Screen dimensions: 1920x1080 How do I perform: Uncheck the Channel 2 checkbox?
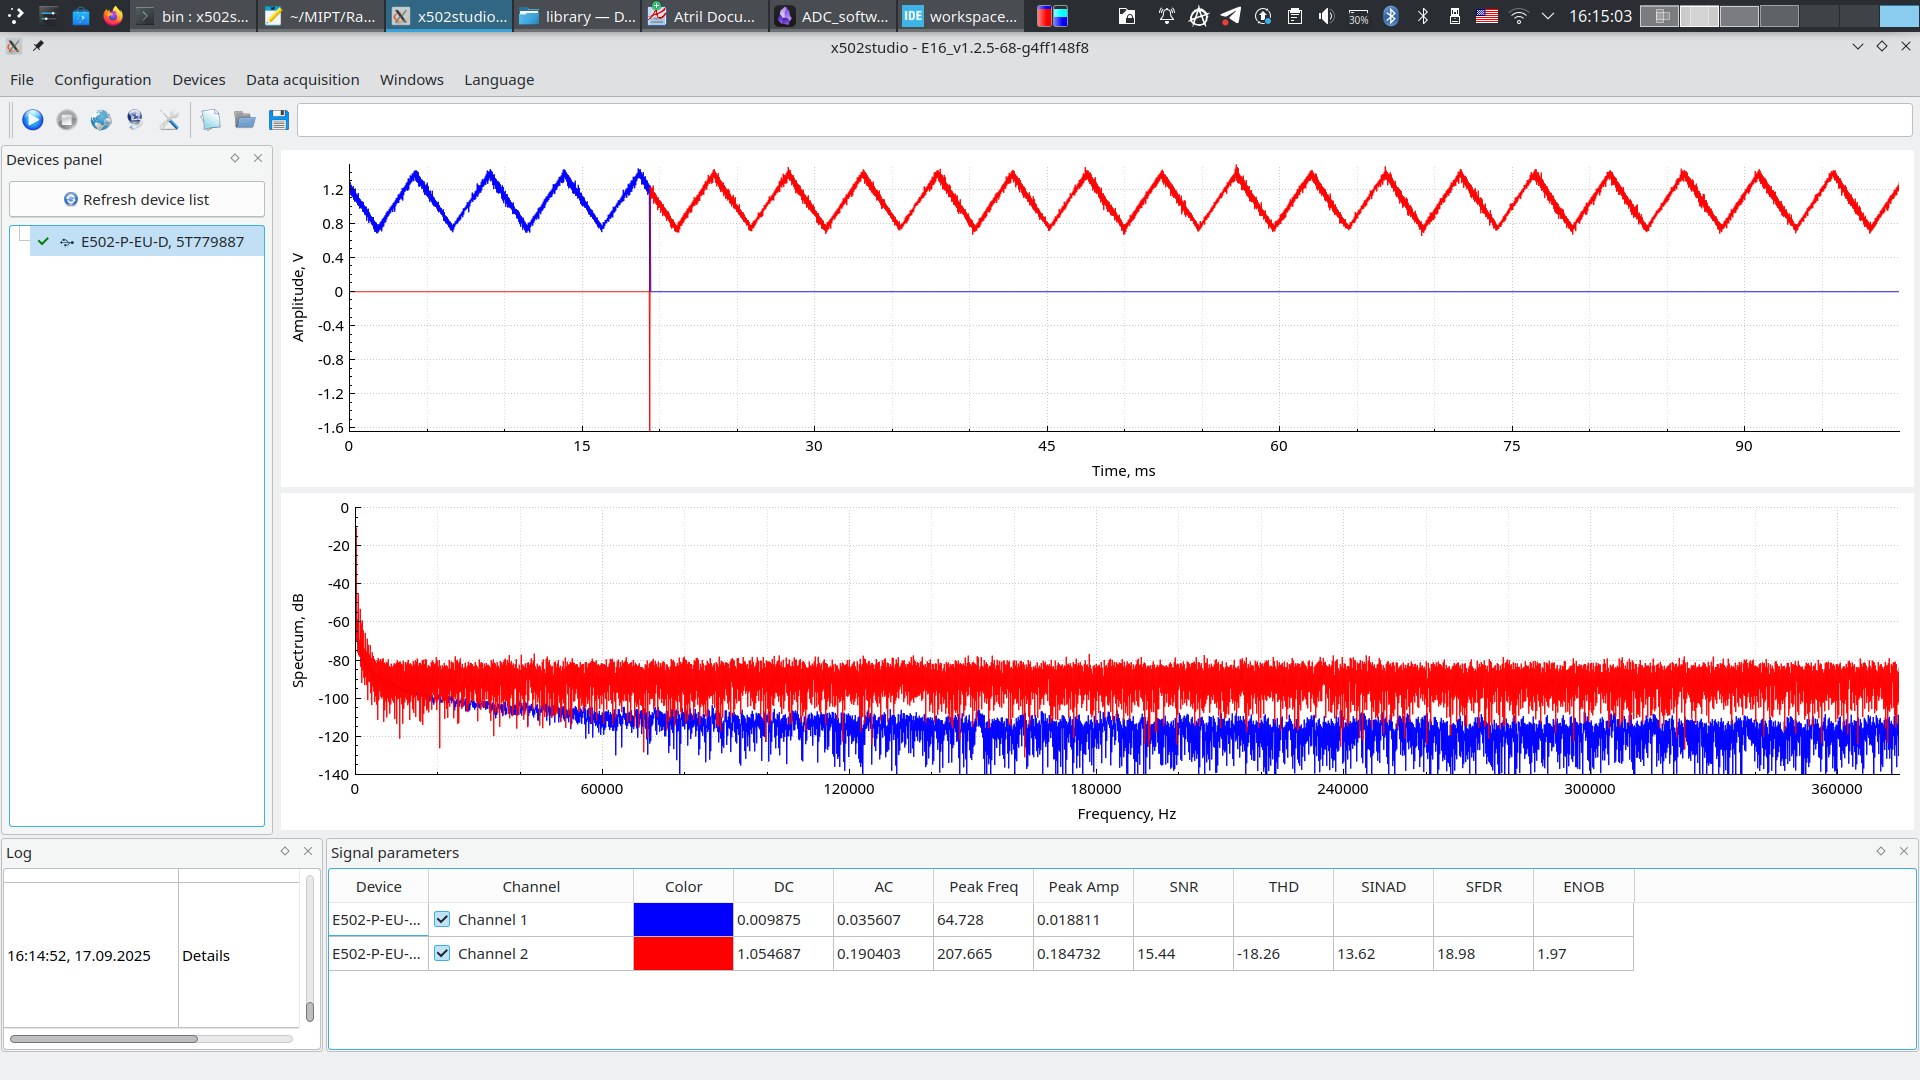[442, 953]
